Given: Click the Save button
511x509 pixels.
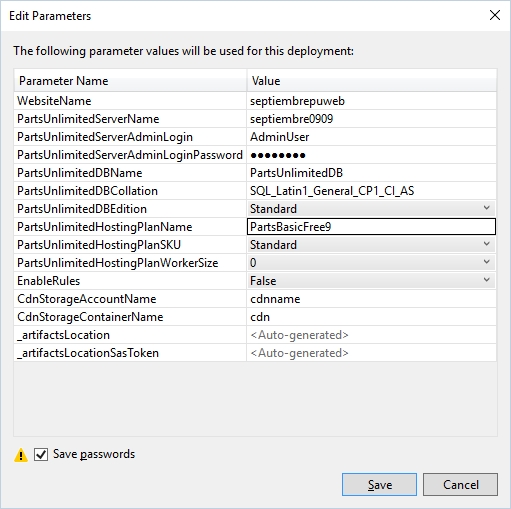Looking at the screenshot, I should tap(379, 484).
